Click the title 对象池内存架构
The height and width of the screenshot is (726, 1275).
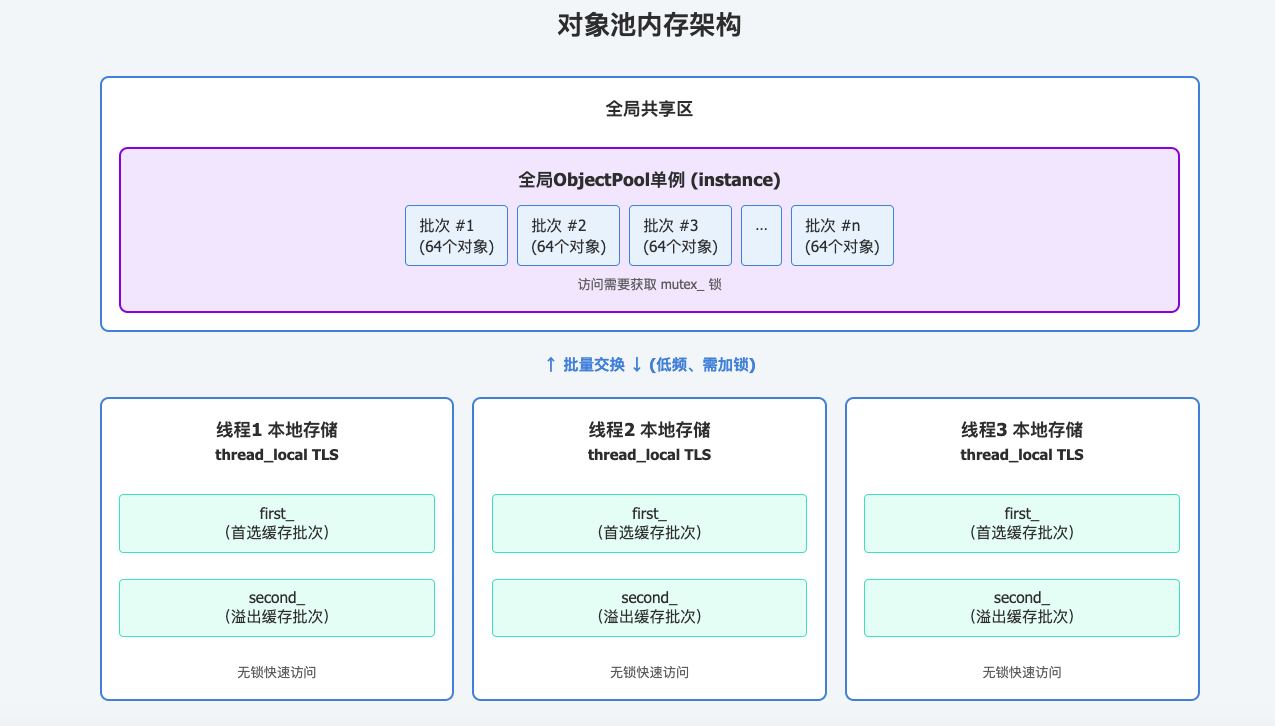pyautogui.click(x=649, y=25)
